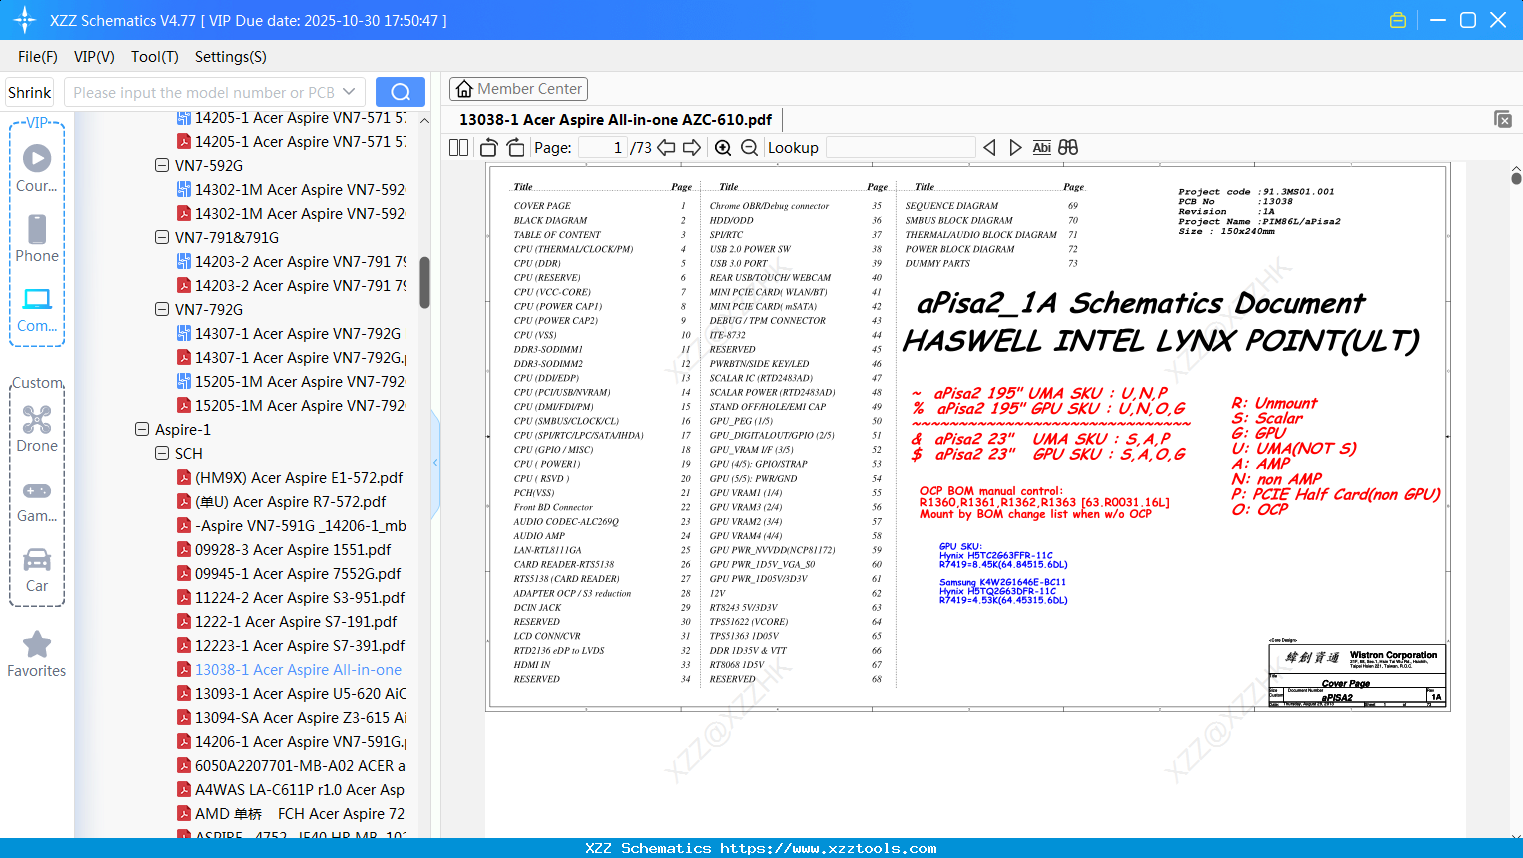The image size is (1523, 858).
Task: Jump to previous Lookup result
Action: pyautogui.click(x=989, y=148)
